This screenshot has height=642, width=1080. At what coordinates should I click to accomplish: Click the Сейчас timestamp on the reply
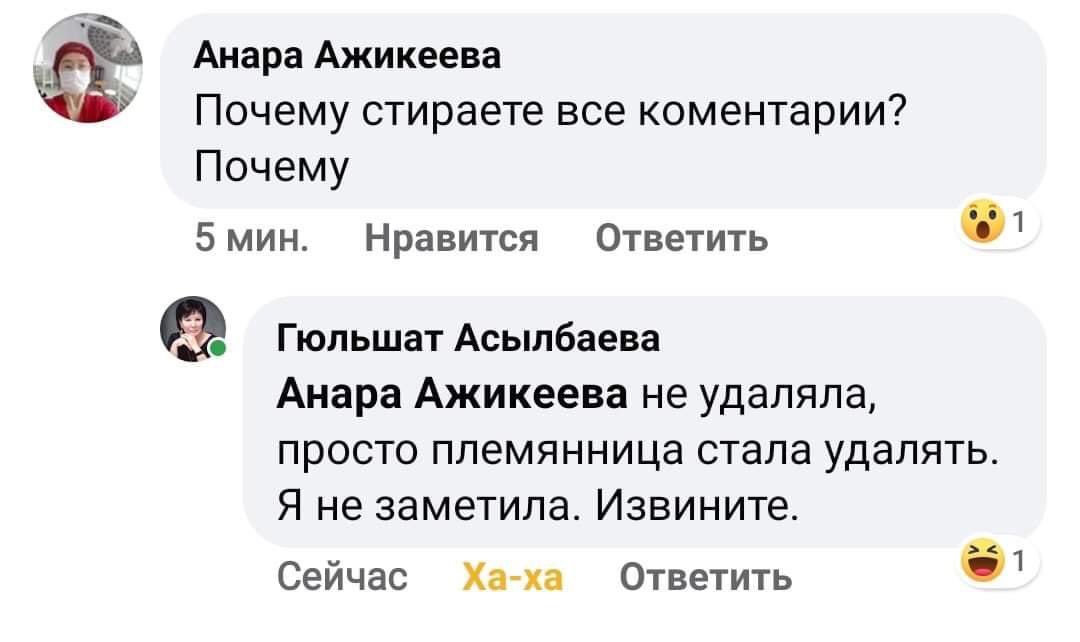tap(342, 576)
